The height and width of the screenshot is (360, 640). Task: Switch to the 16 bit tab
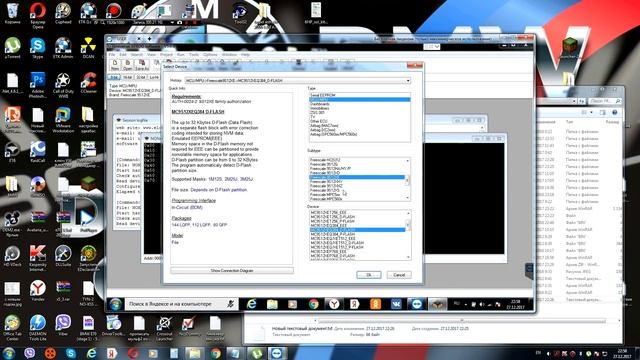127,77
